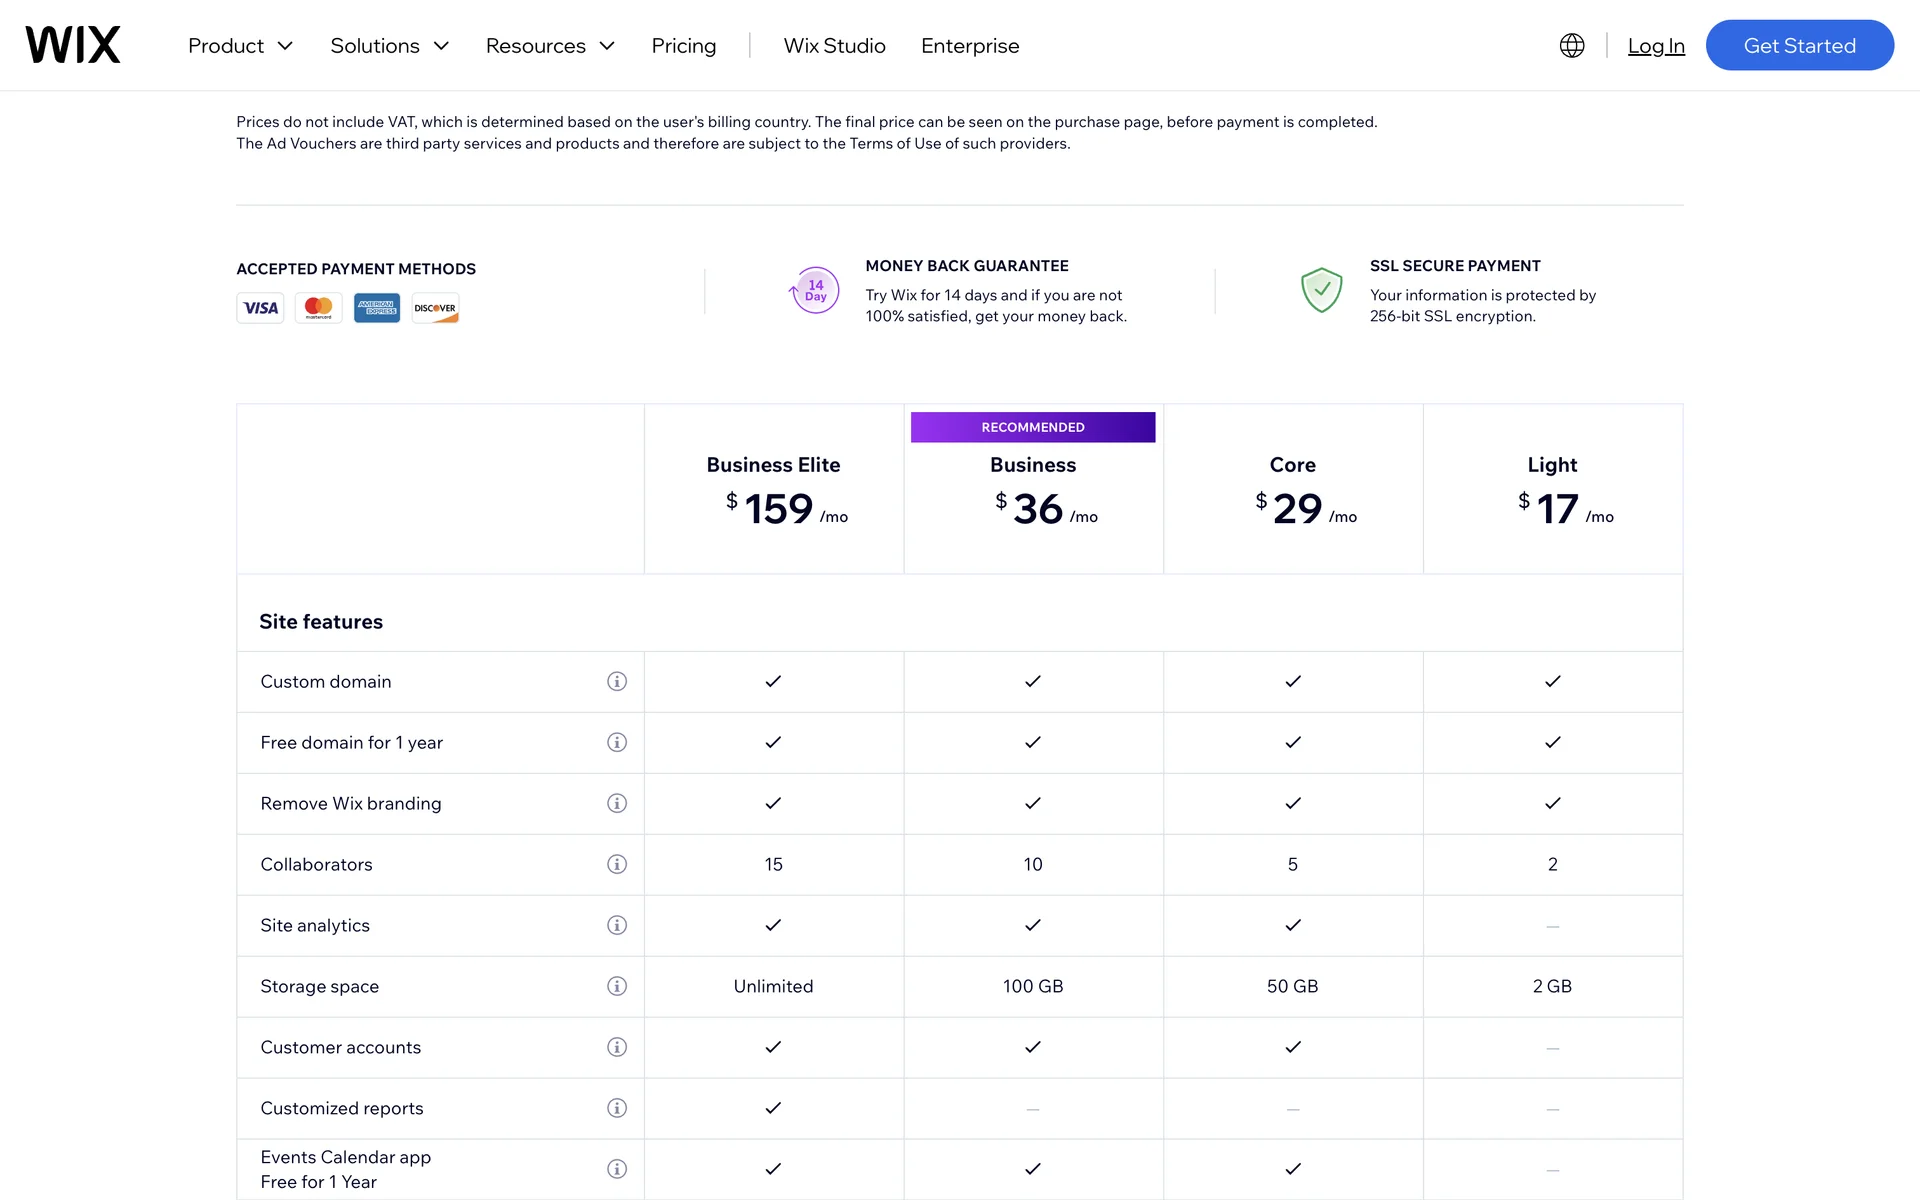Click the Log In link

coord(1655,46)
